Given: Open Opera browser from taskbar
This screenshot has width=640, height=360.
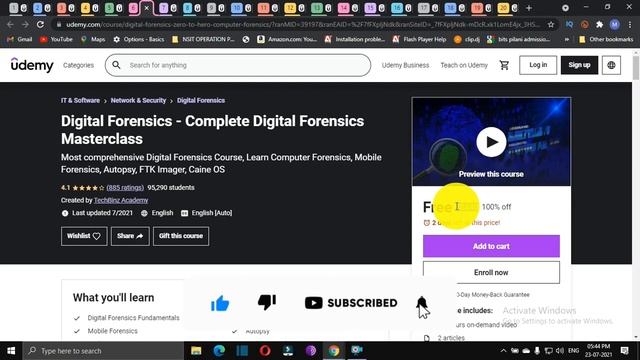Looking at the screenshot, I should (x=265, y=351).
